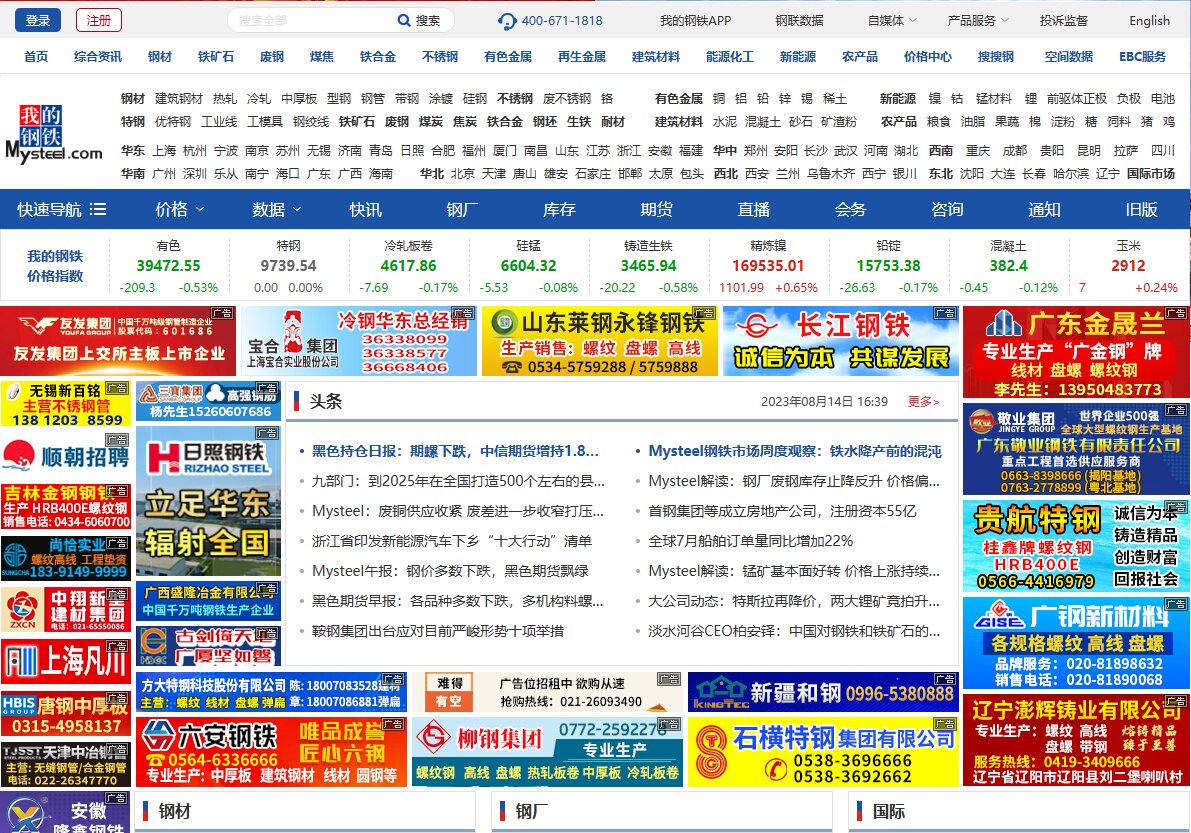Open the 快速导航 list menu icon
The image size is (1191, 833).
[98, 209]
